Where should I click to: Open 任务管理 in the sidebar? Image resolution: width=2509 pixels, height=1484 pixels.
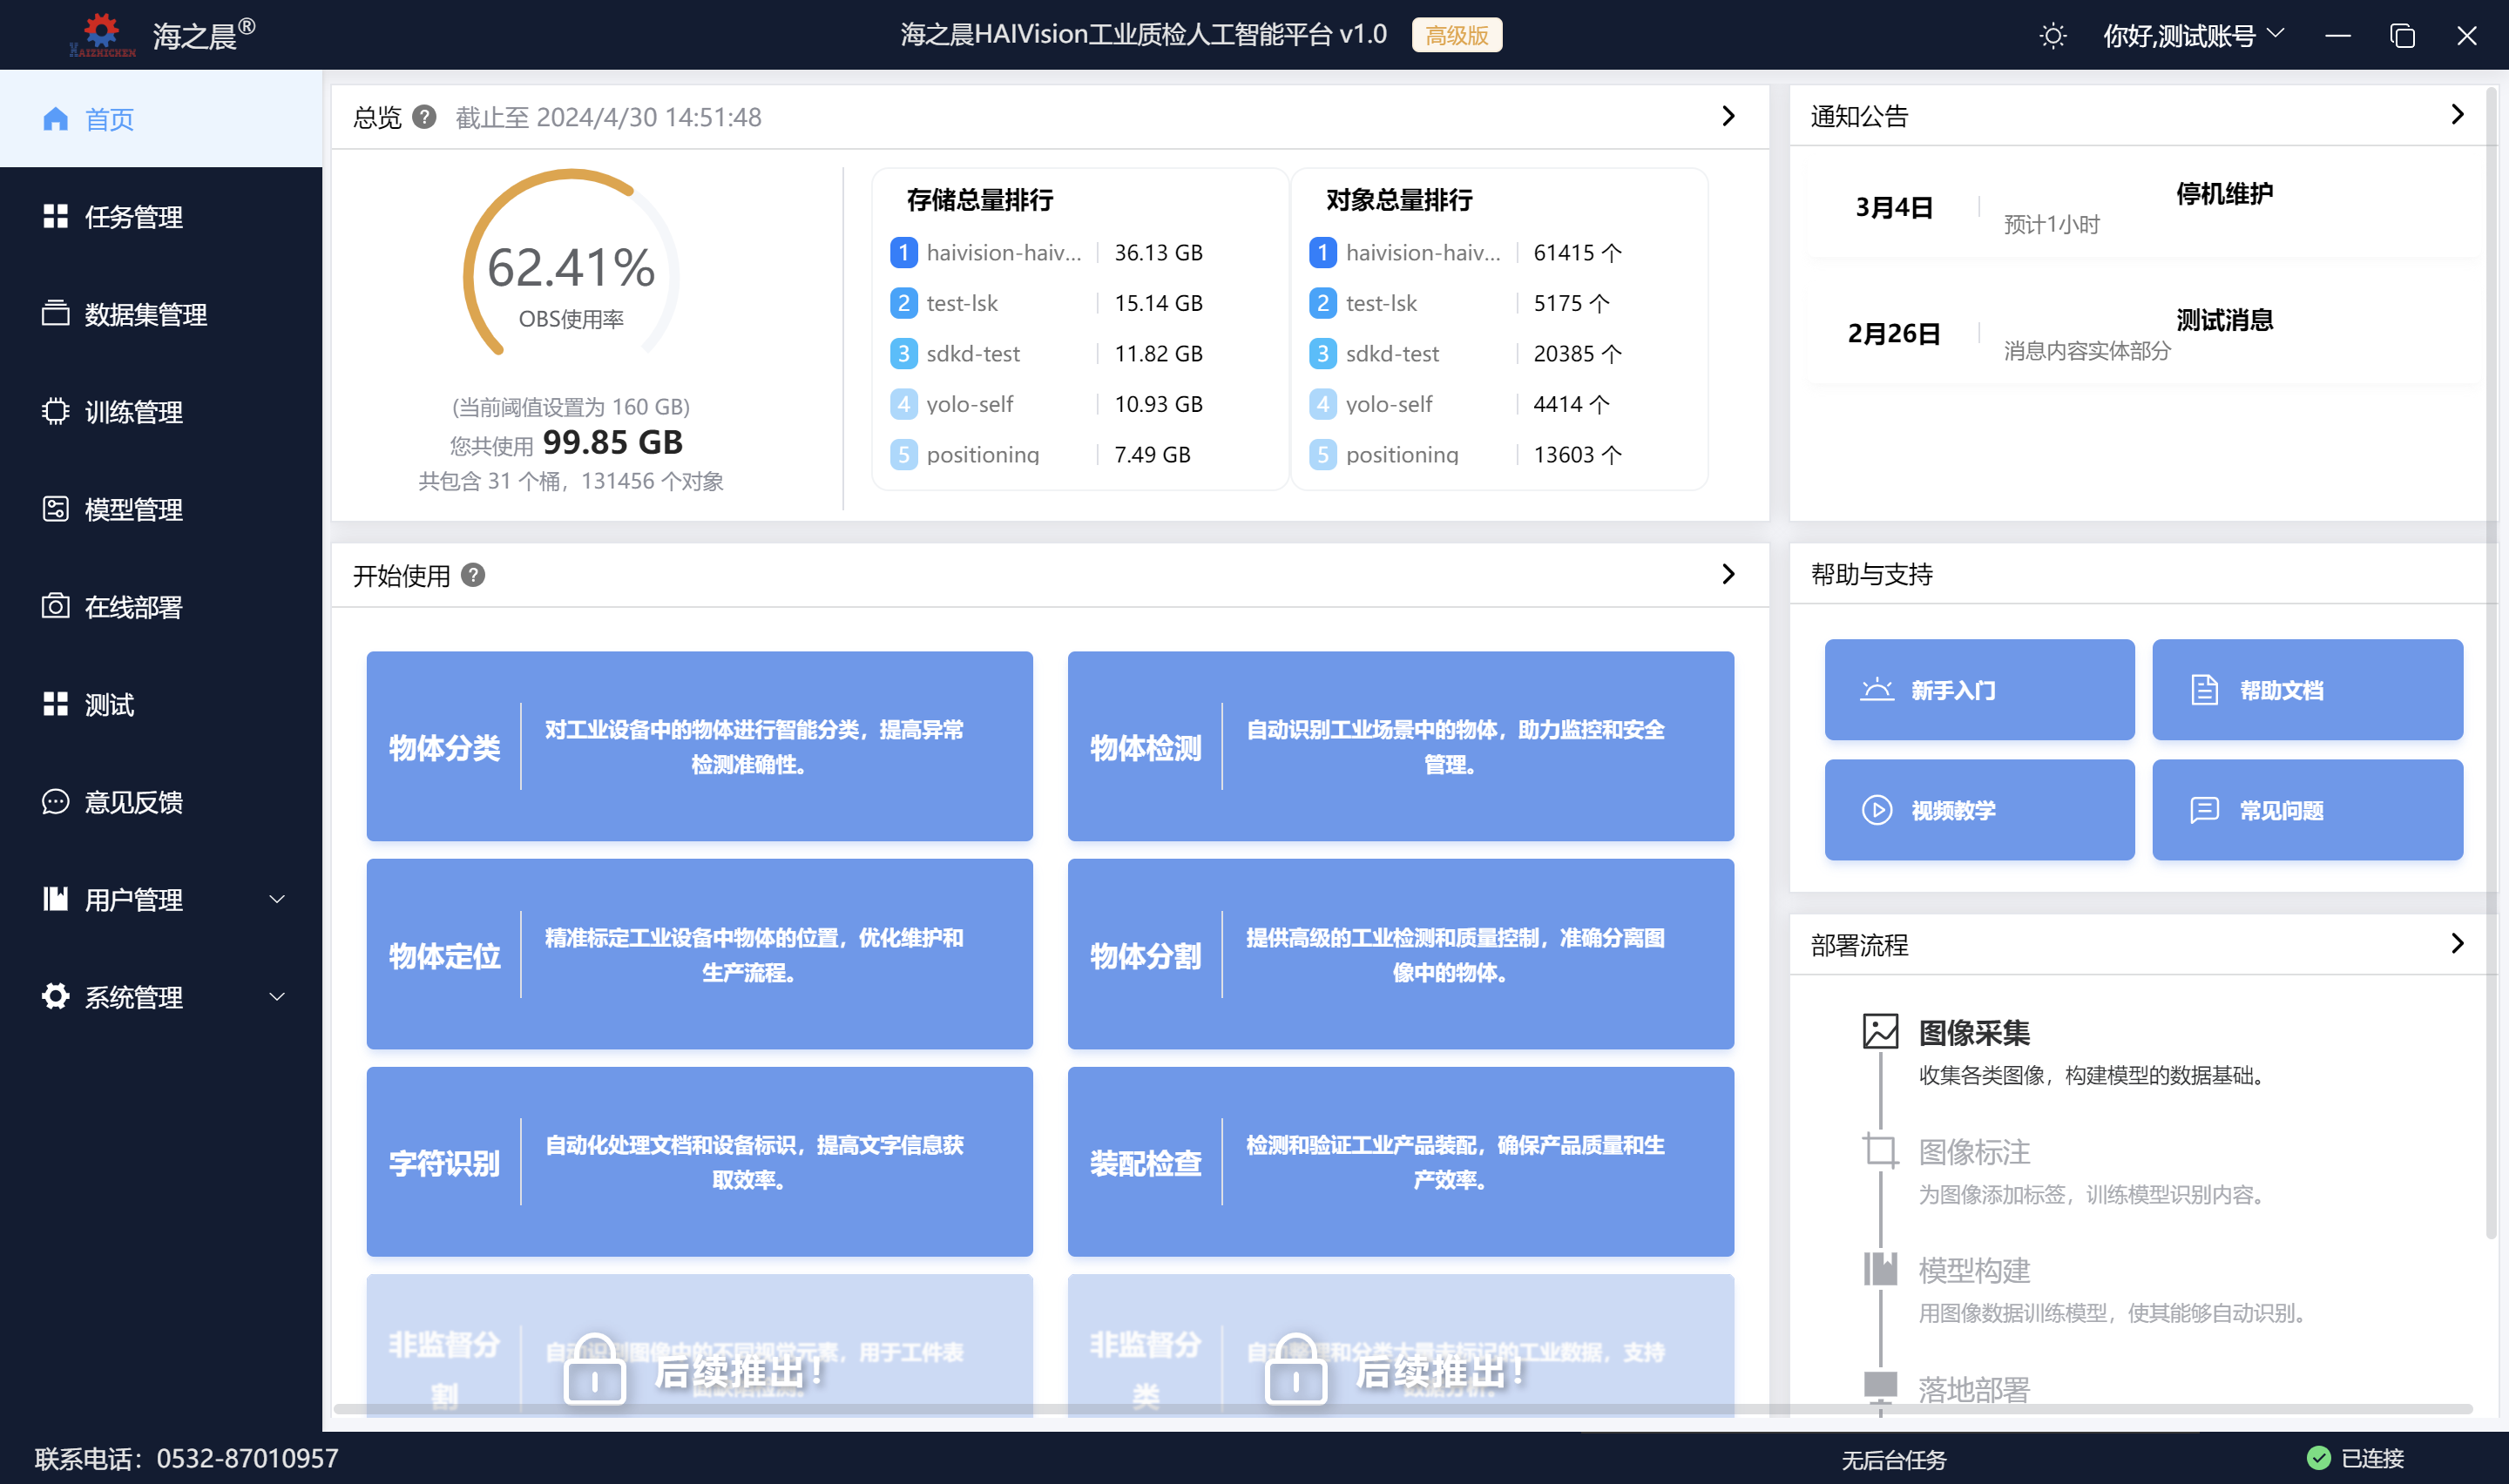pos(161,217)
